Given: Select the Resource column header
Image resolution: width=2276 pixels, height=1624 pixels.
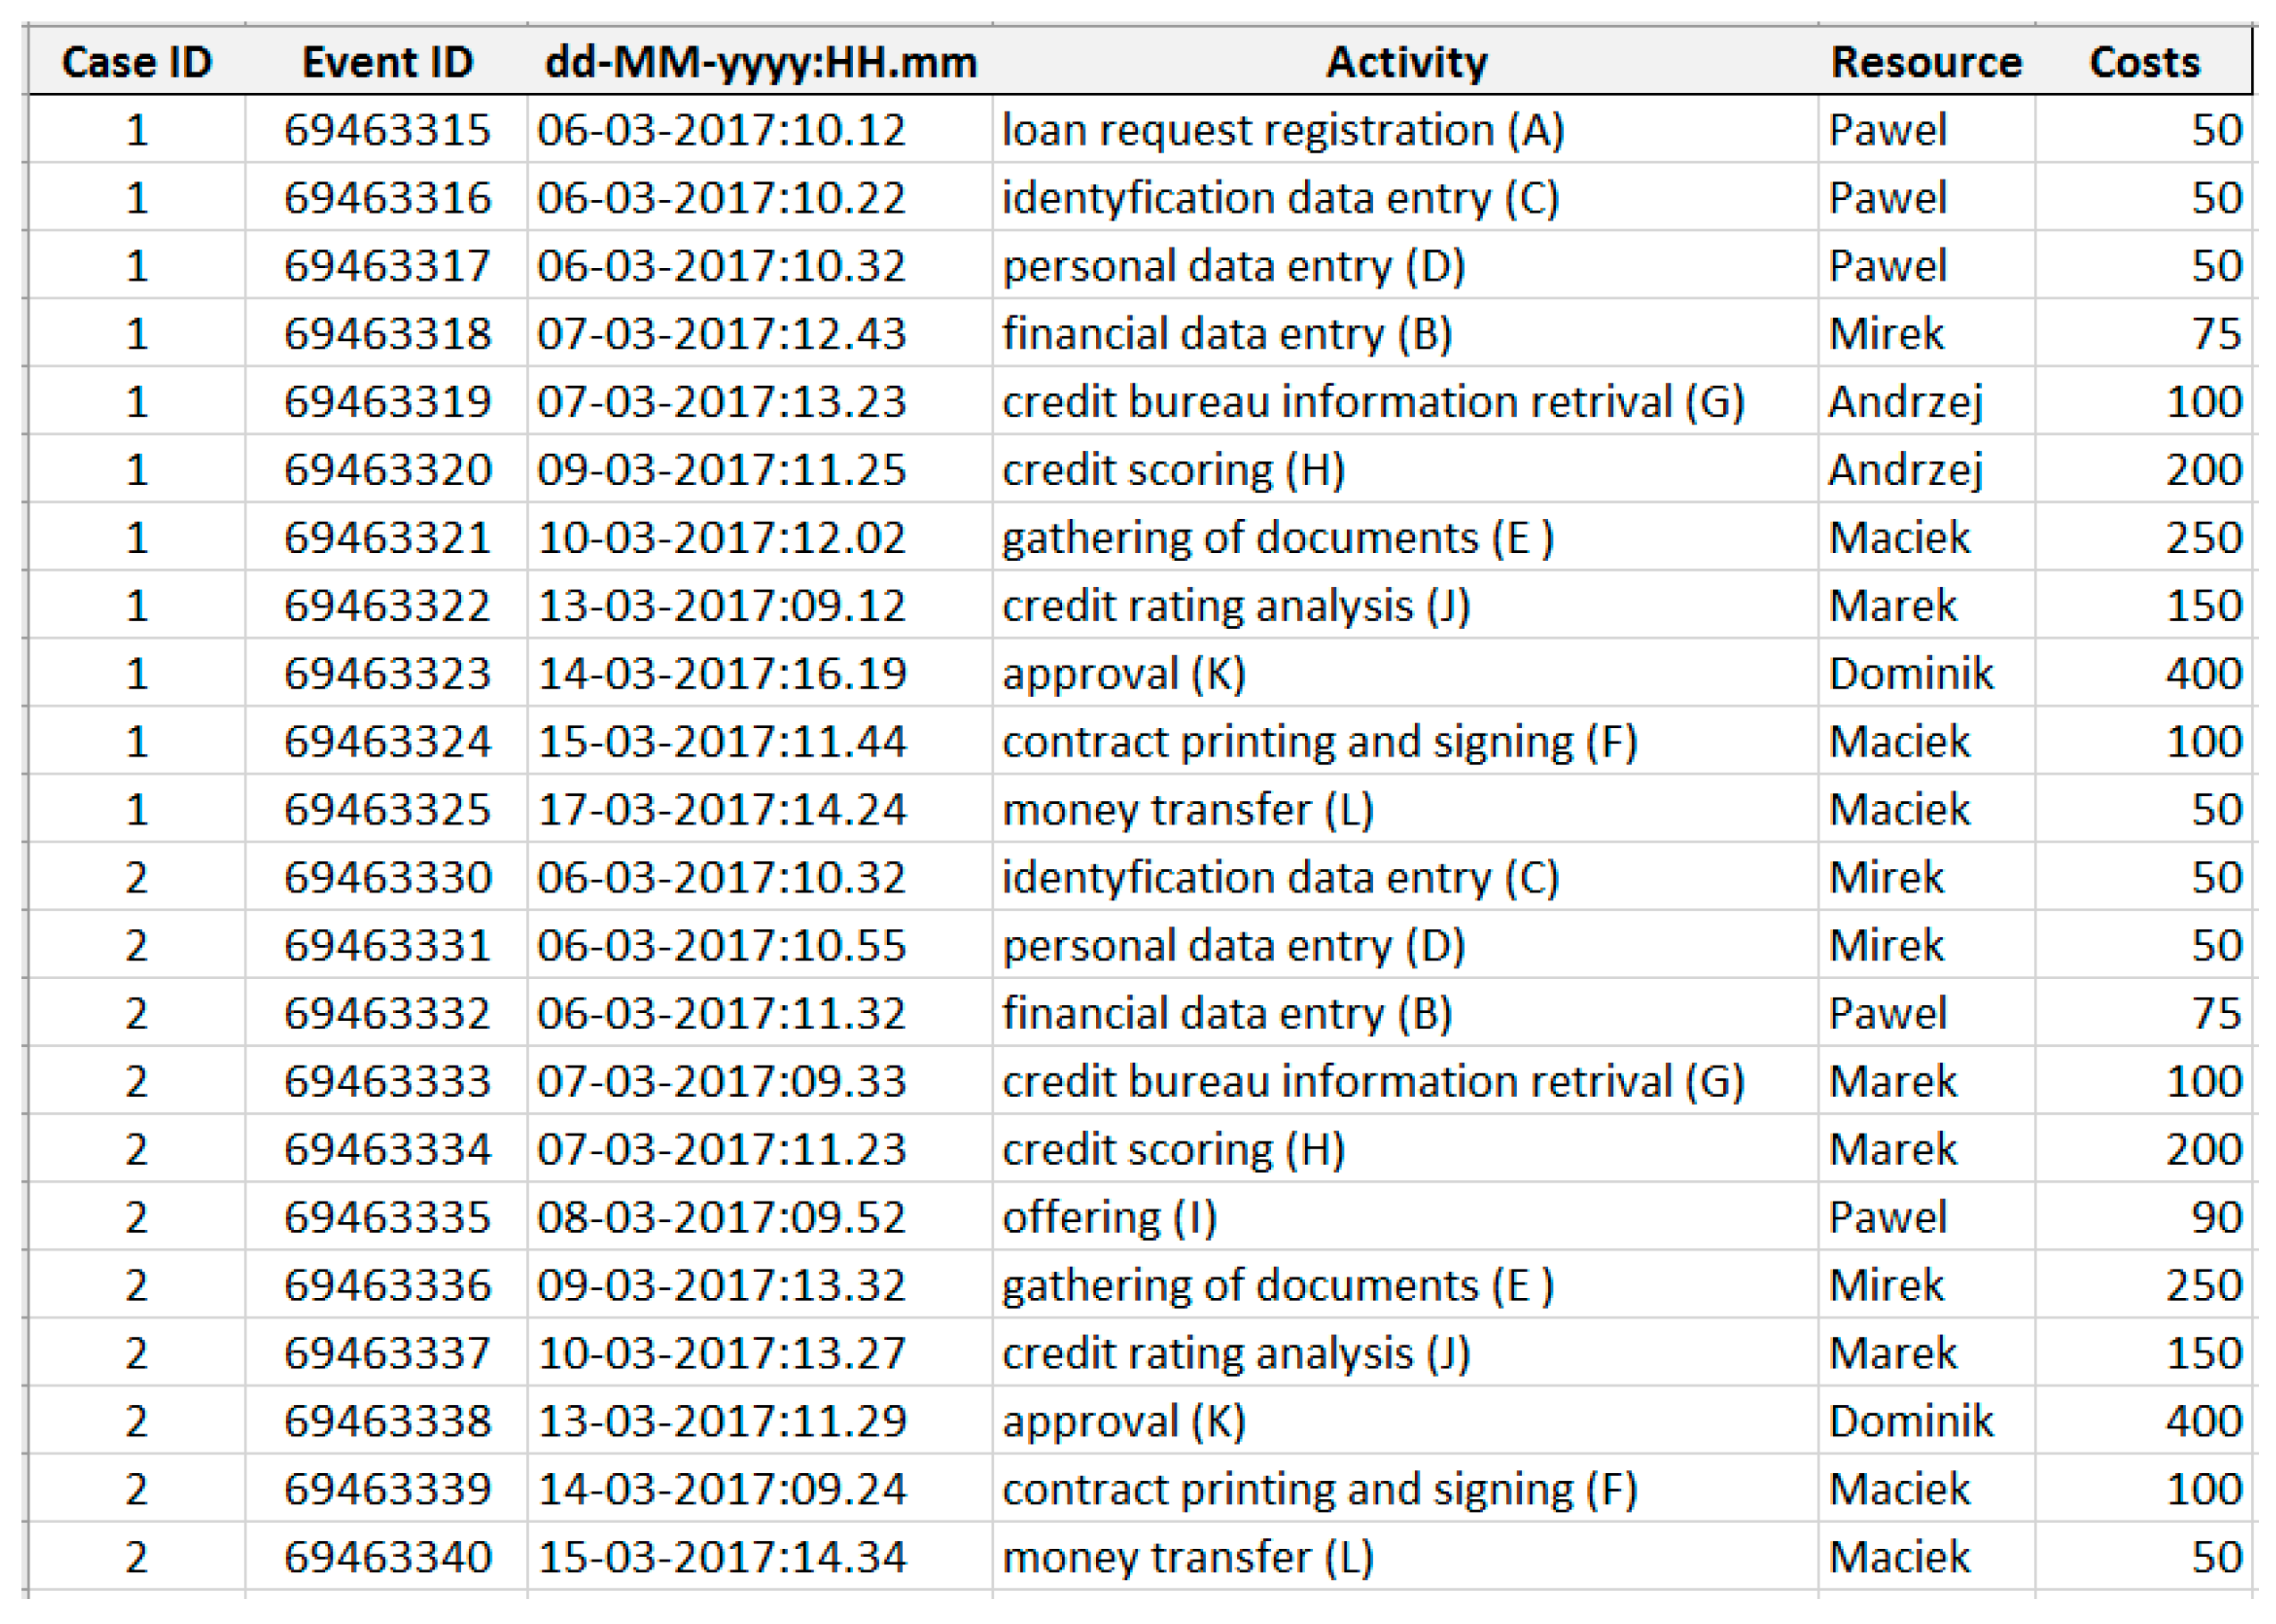Looking at the screenshot, I should [1926, 62].
